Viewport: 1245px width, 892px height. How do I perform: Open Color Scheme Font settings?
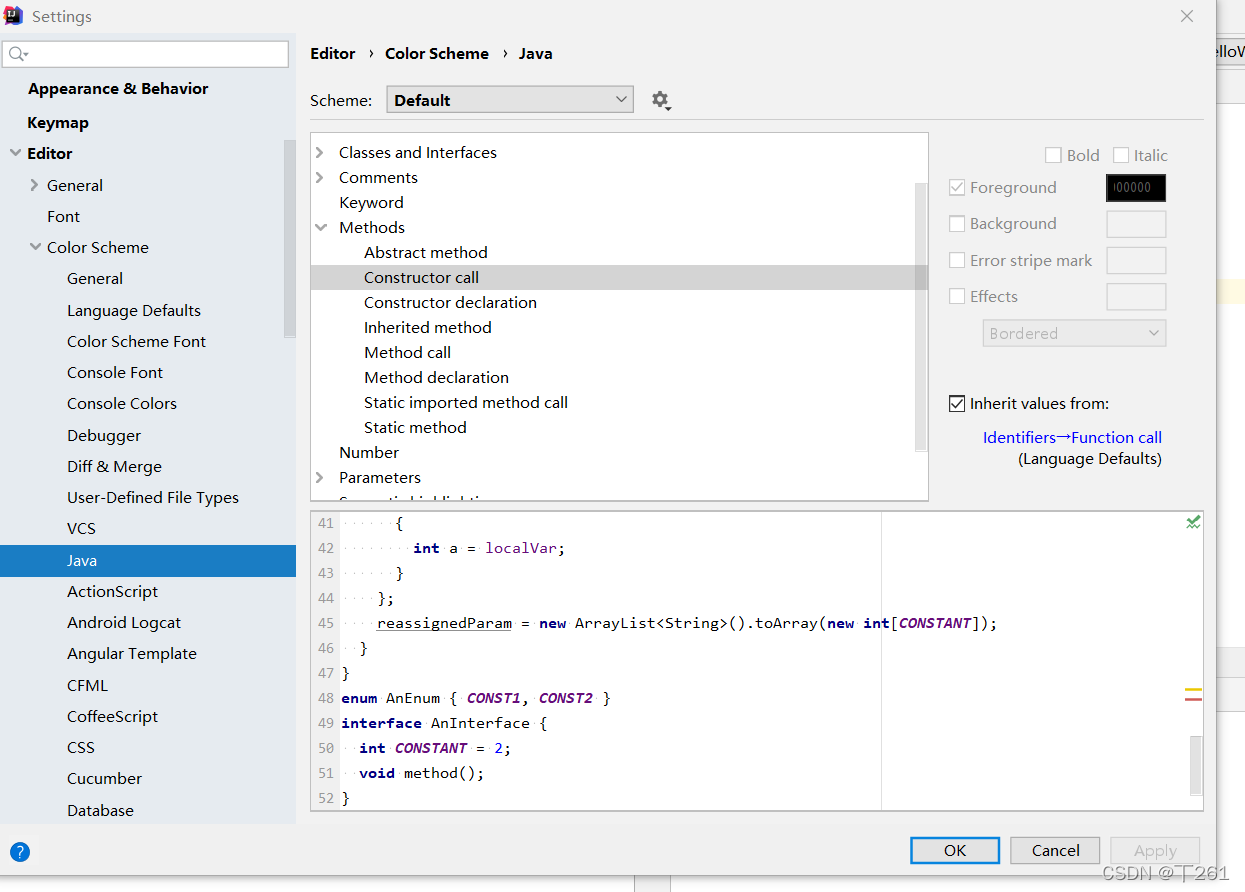tap(136, 341)
